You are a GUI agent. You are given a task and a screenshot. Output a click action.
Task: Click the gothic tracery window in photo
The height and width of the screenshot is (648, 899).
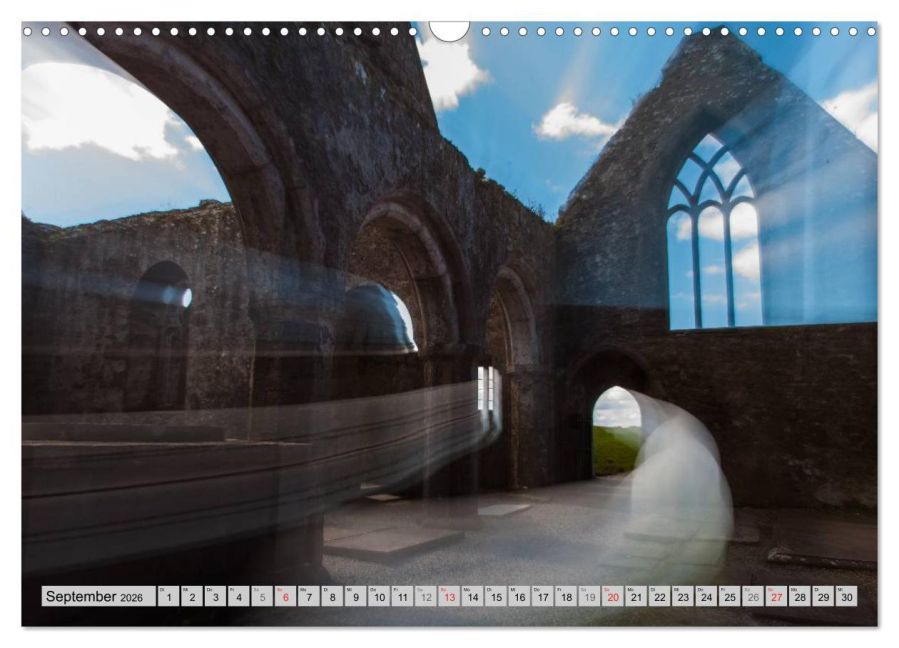(714, 240)
